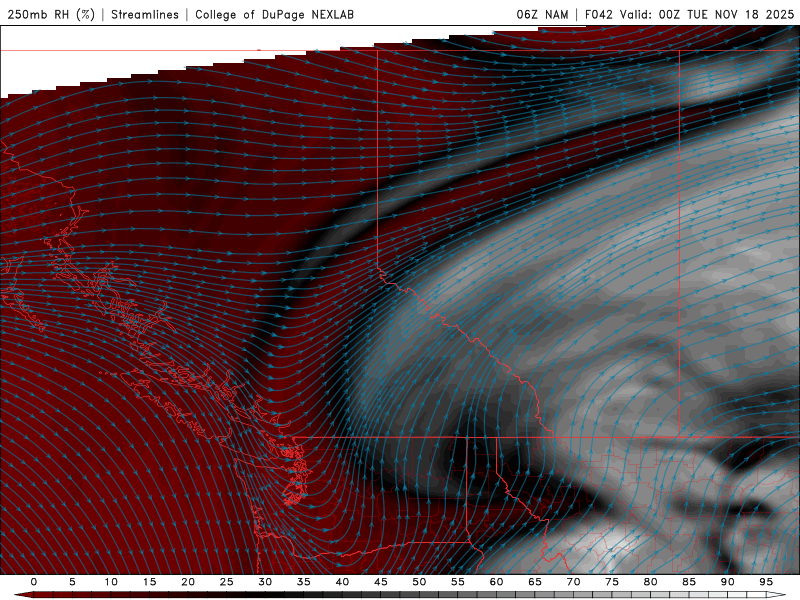
Task: Click the color bar label "95"
Action: [x=766, y=582]
